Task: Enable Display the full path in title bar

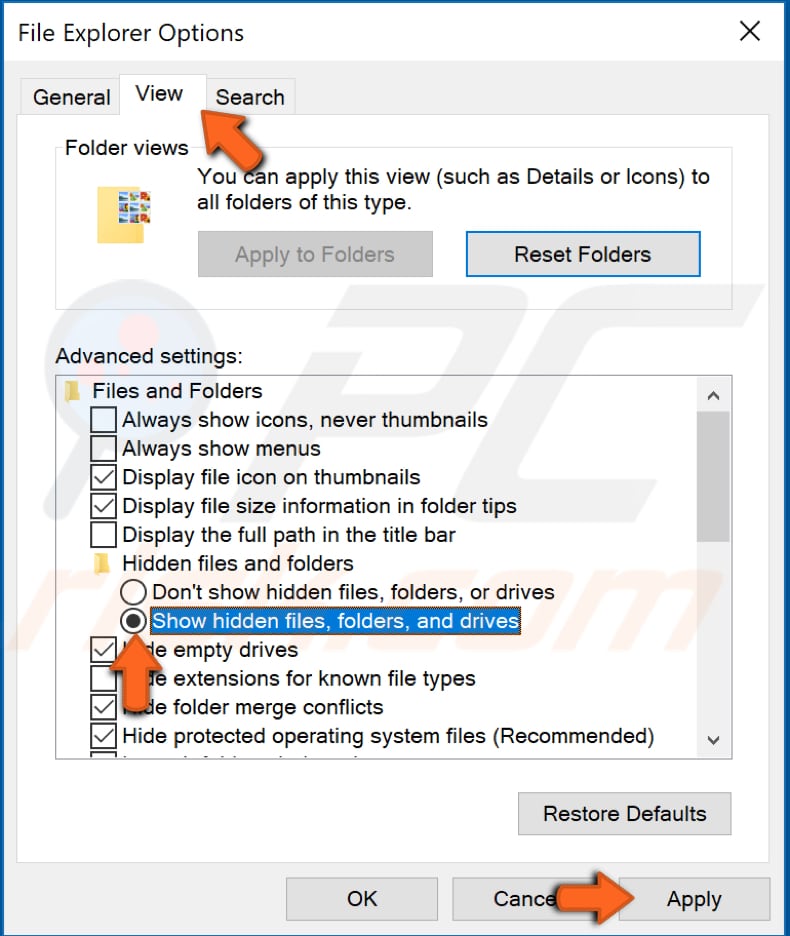Action: point(103,534)
